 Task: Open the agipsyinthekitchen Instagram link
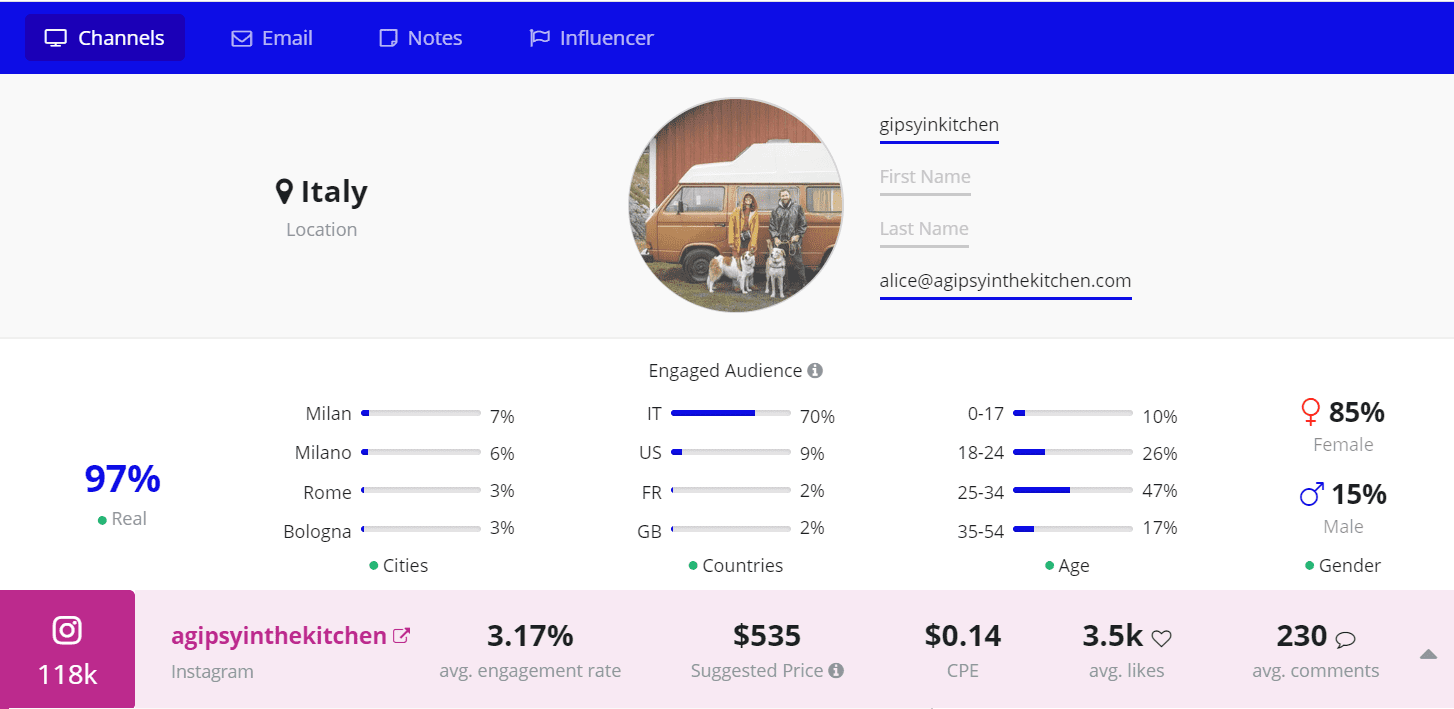[x=278, y=635]
